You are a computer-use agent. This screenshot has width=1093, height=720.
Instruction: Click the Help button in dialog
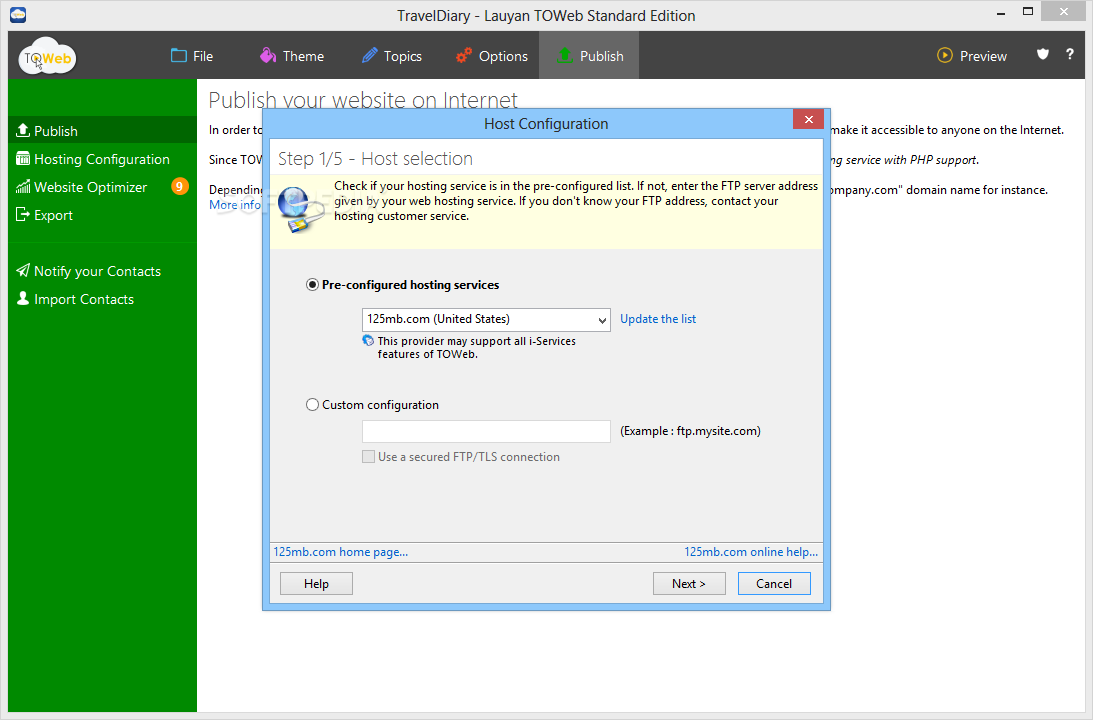click(316, 583)
